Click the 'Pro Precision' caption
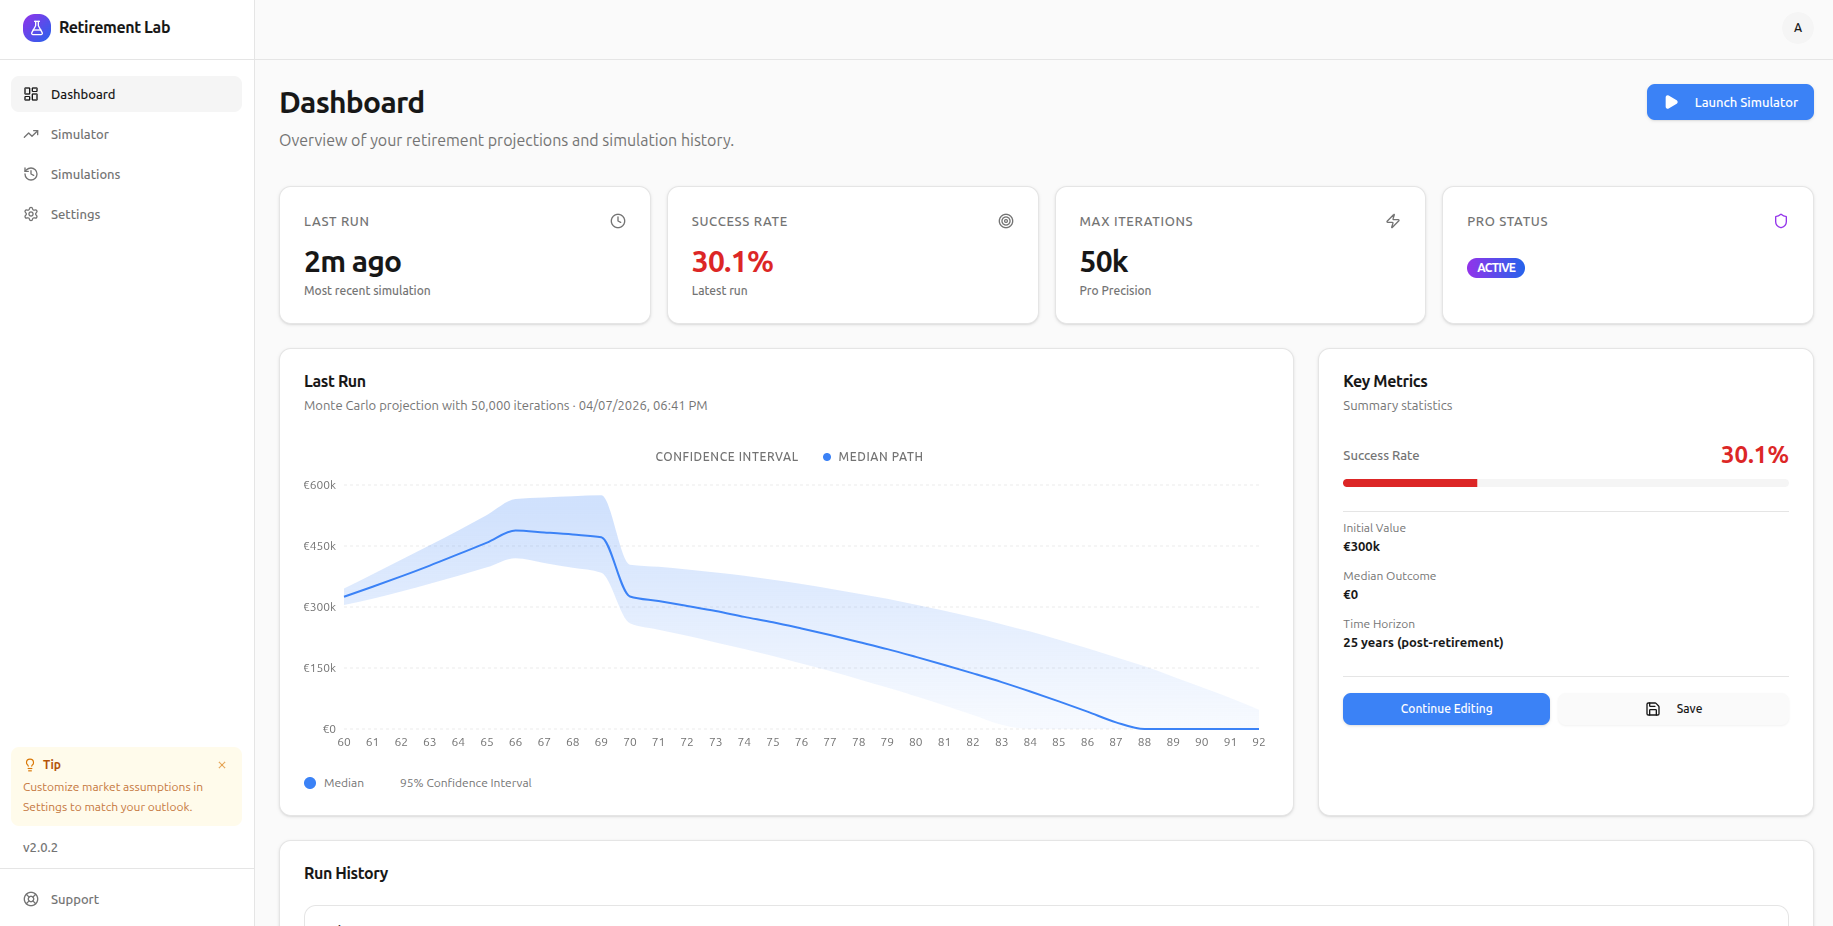 pyautogui.click(x=1115, y=291)
